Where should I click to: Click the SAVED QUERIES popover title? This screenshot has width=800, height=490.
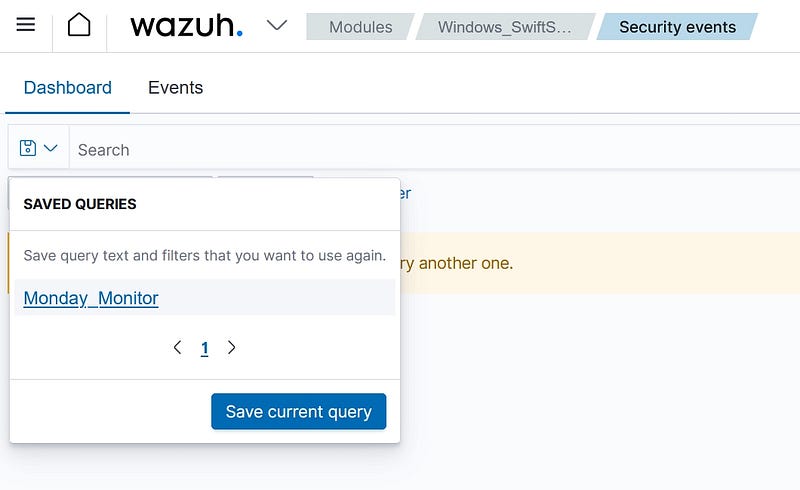pyautogui.click(x=80, y=204)
